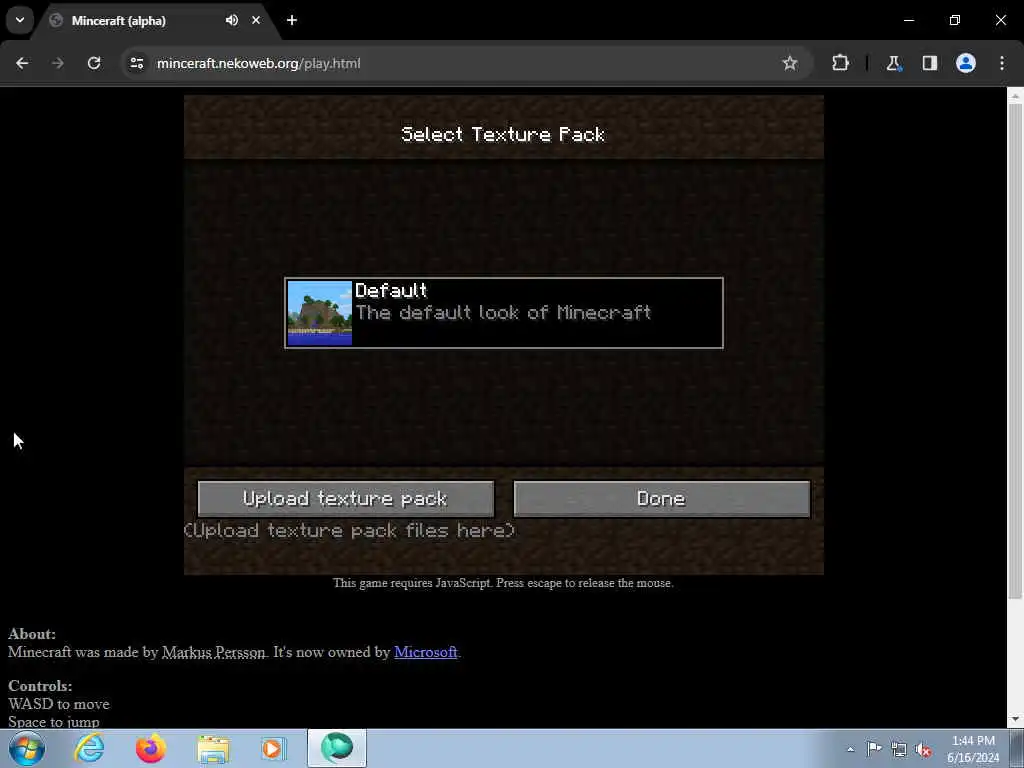Open the Chrome profile avatar
This screenshot has width=1024, height=768.
pyautogui.click(x=965, y=63)
